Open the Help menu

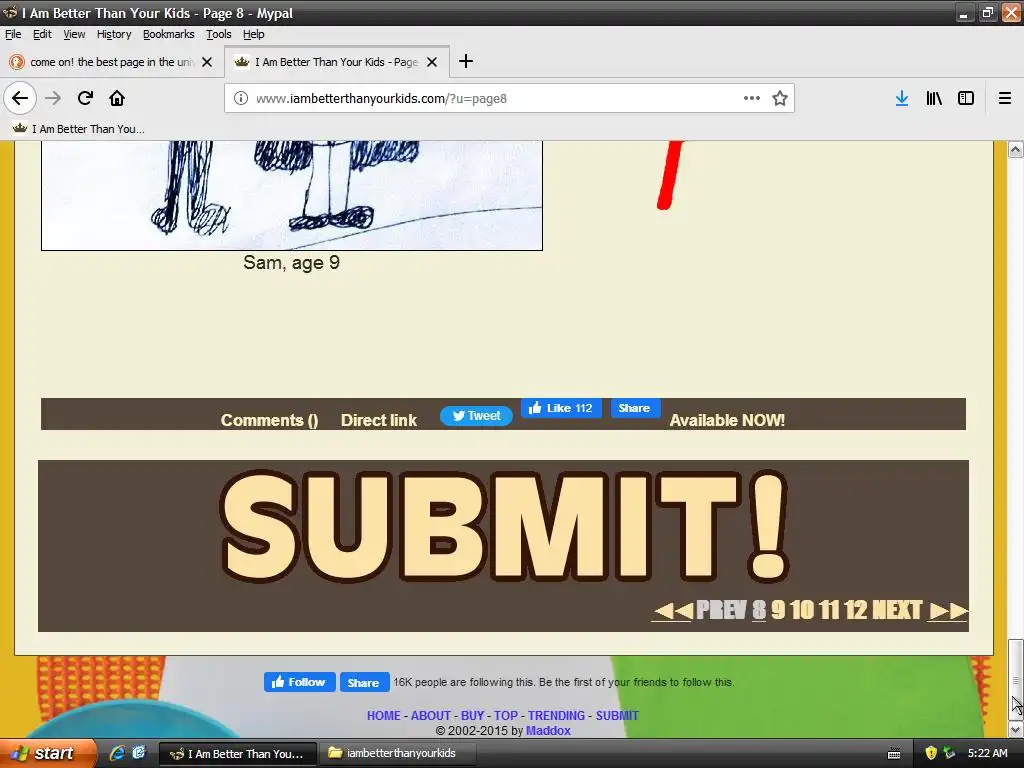[x=253, y=34]
